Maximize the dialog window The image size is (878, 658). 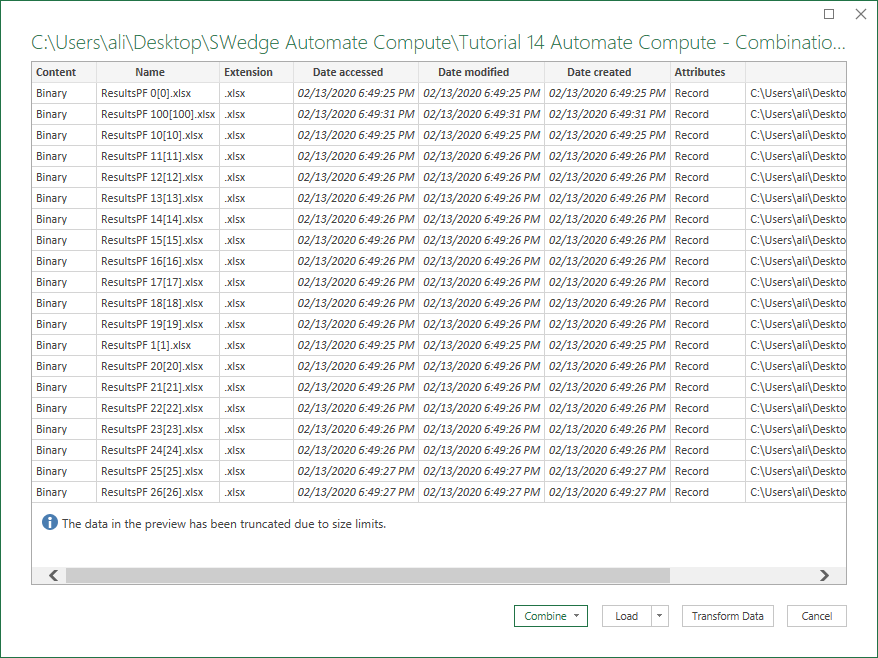(x=829, y=14)
